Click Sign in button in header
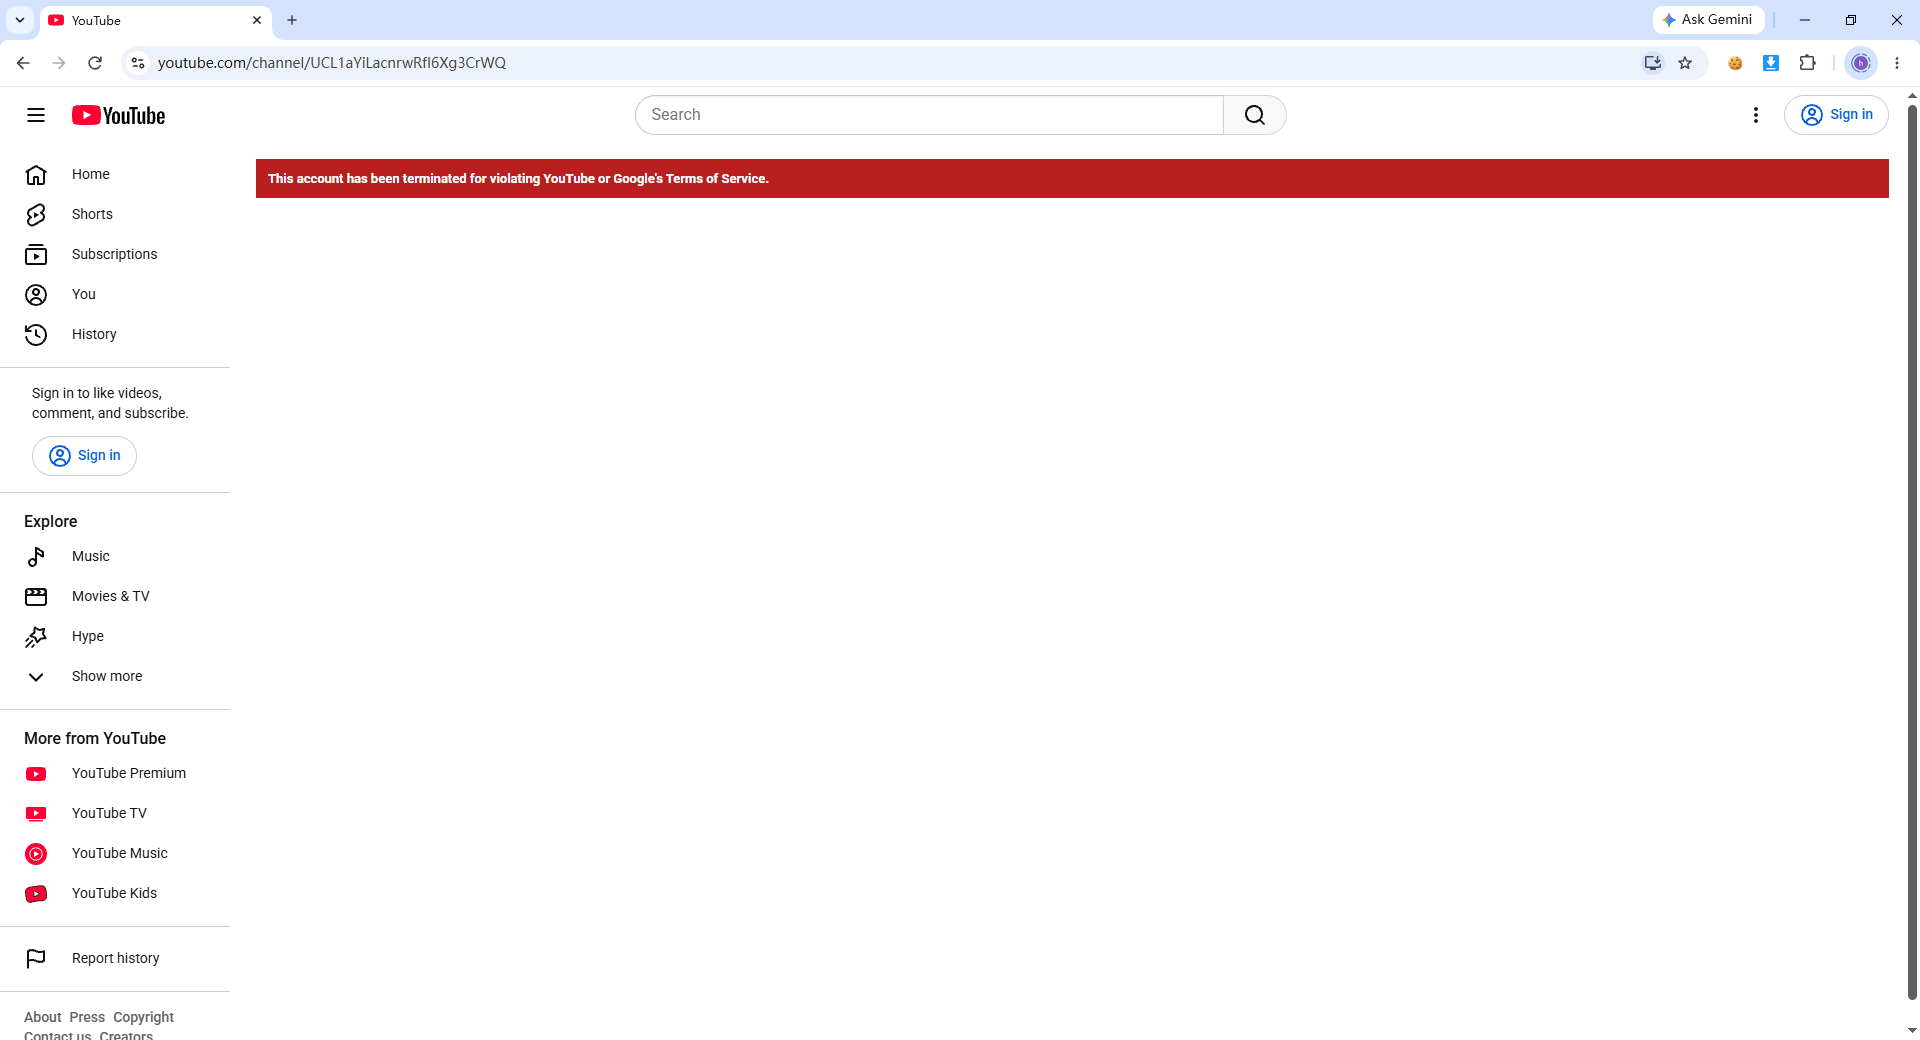Screen dimensions: 1920x1040 point(1836,115)
